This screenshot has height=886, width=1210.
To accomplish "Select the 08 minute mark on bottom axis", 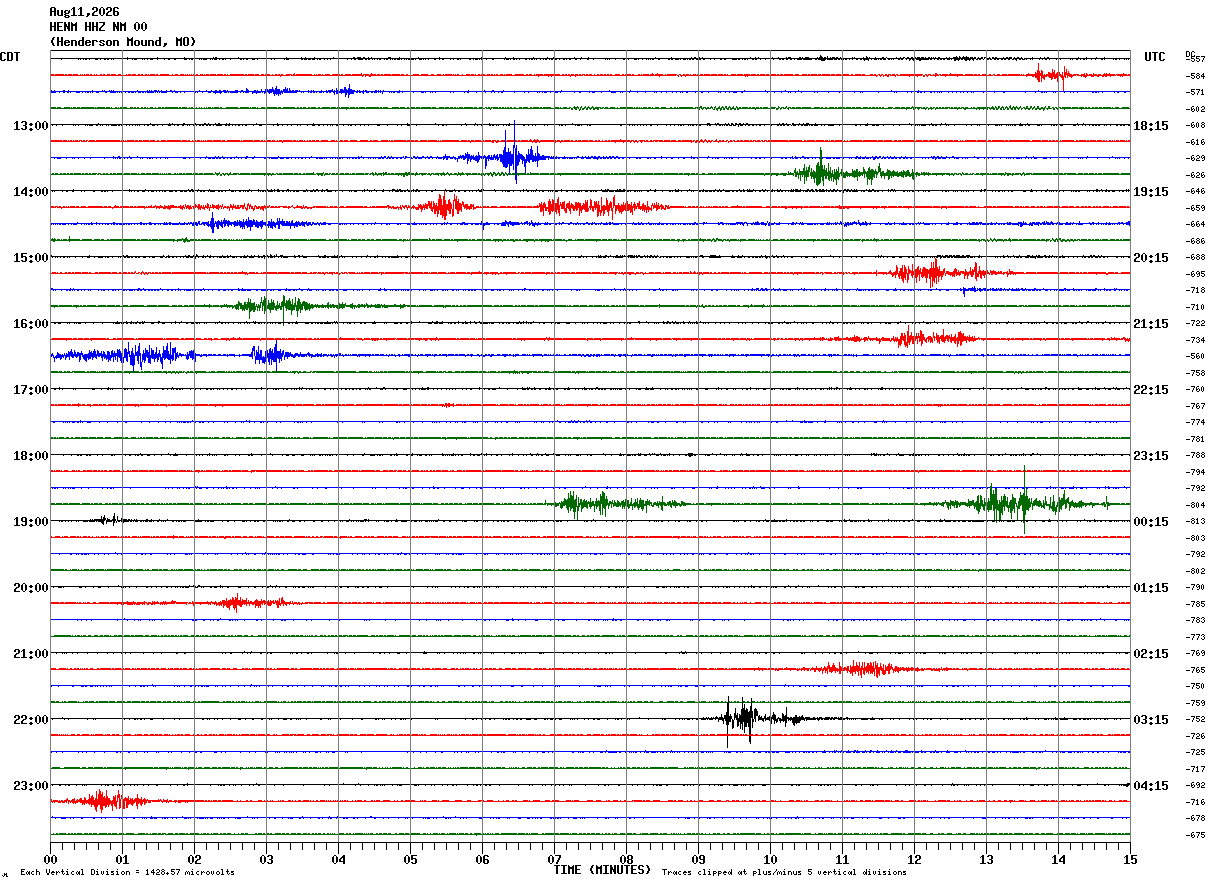I will (x=626, y=860).
